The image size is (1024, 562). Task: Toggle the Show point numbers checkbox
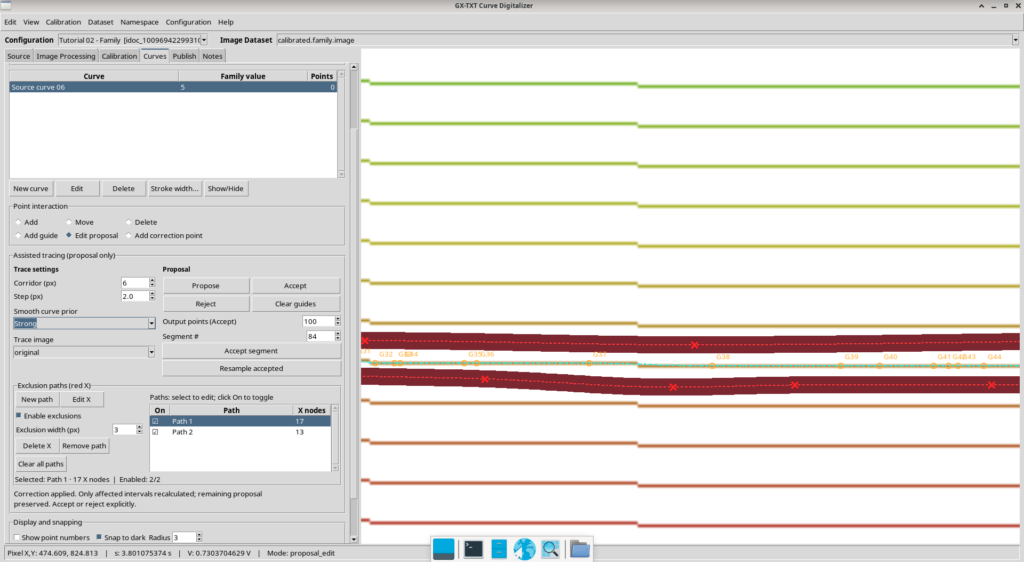(x=17, y=537)
